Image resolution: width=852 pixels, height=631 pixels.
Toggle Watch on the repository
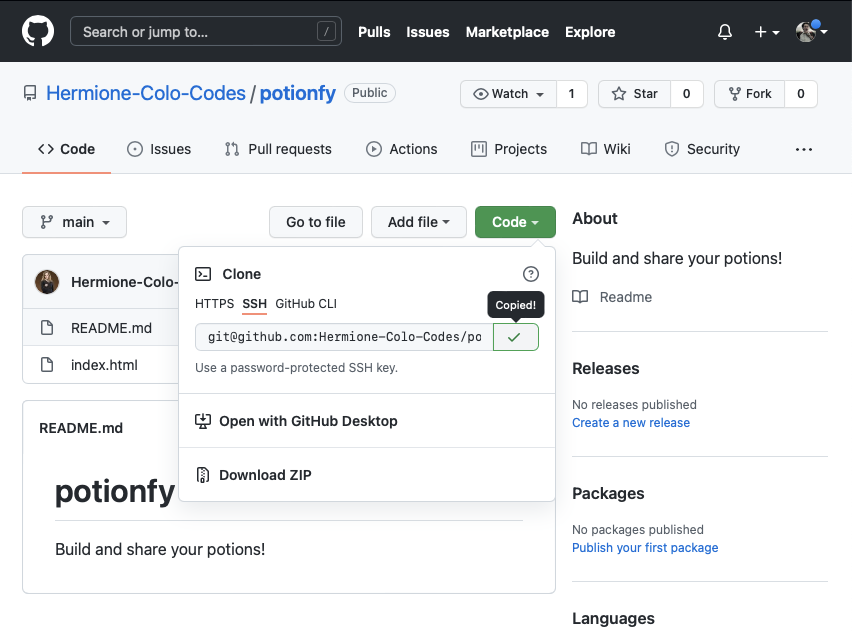[x=508, y=94]
